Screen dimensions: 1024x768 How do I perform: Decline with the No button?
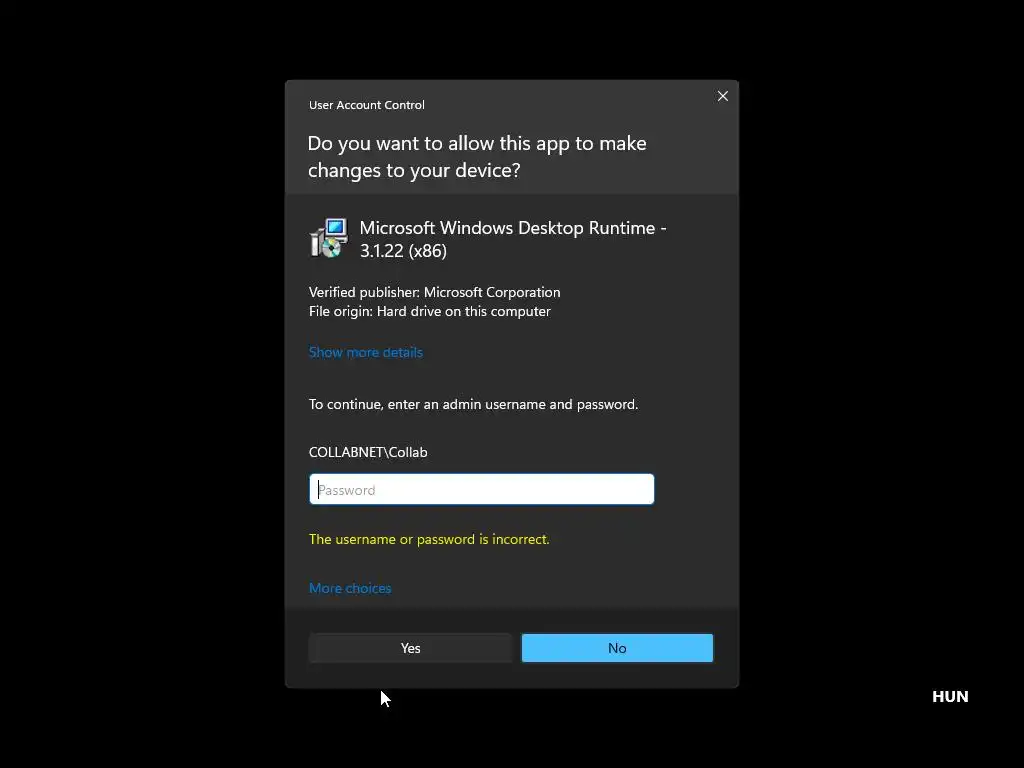[x=617, y=648]
